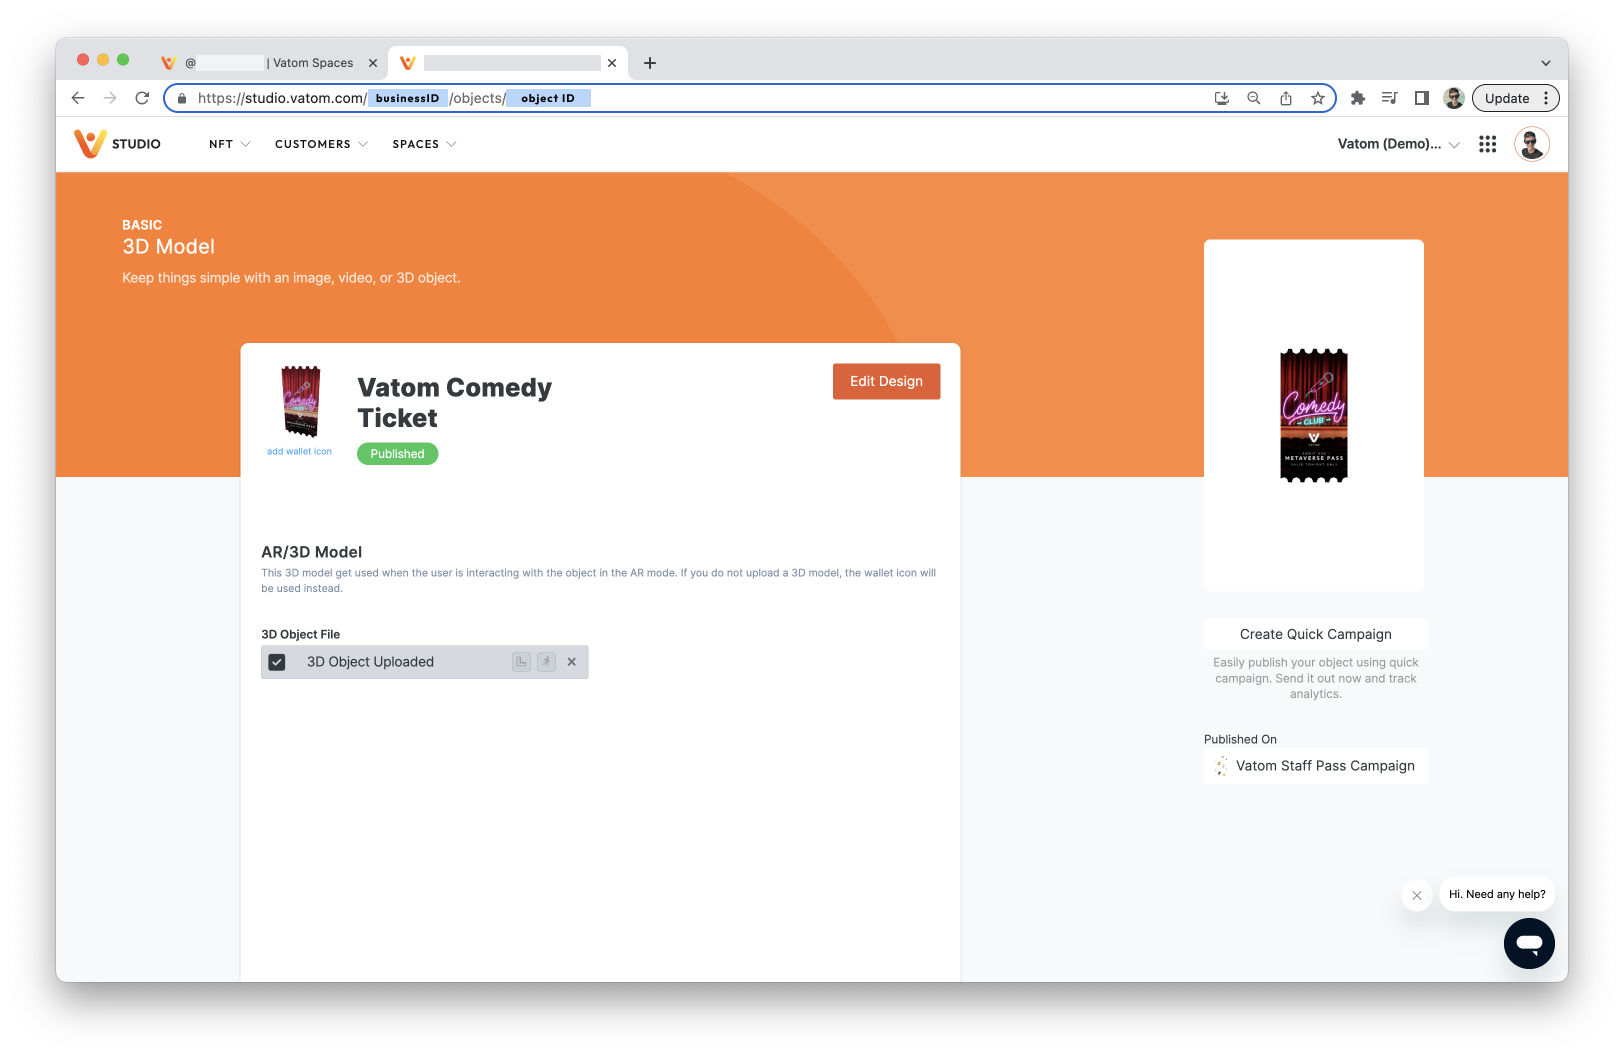Open the NFT menu
Screen dimensions: 1624x1056
pyautogui.click(x=229, y=144)
